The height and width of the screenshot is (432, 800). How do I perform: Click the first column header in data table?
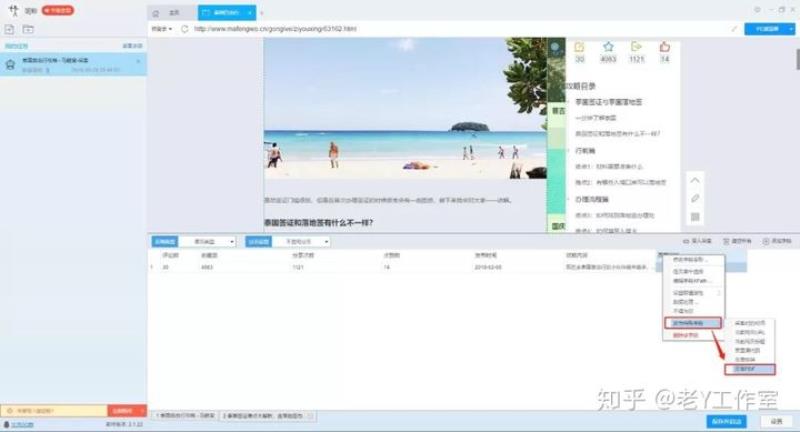pyautogui.click(x=170, y=255)
